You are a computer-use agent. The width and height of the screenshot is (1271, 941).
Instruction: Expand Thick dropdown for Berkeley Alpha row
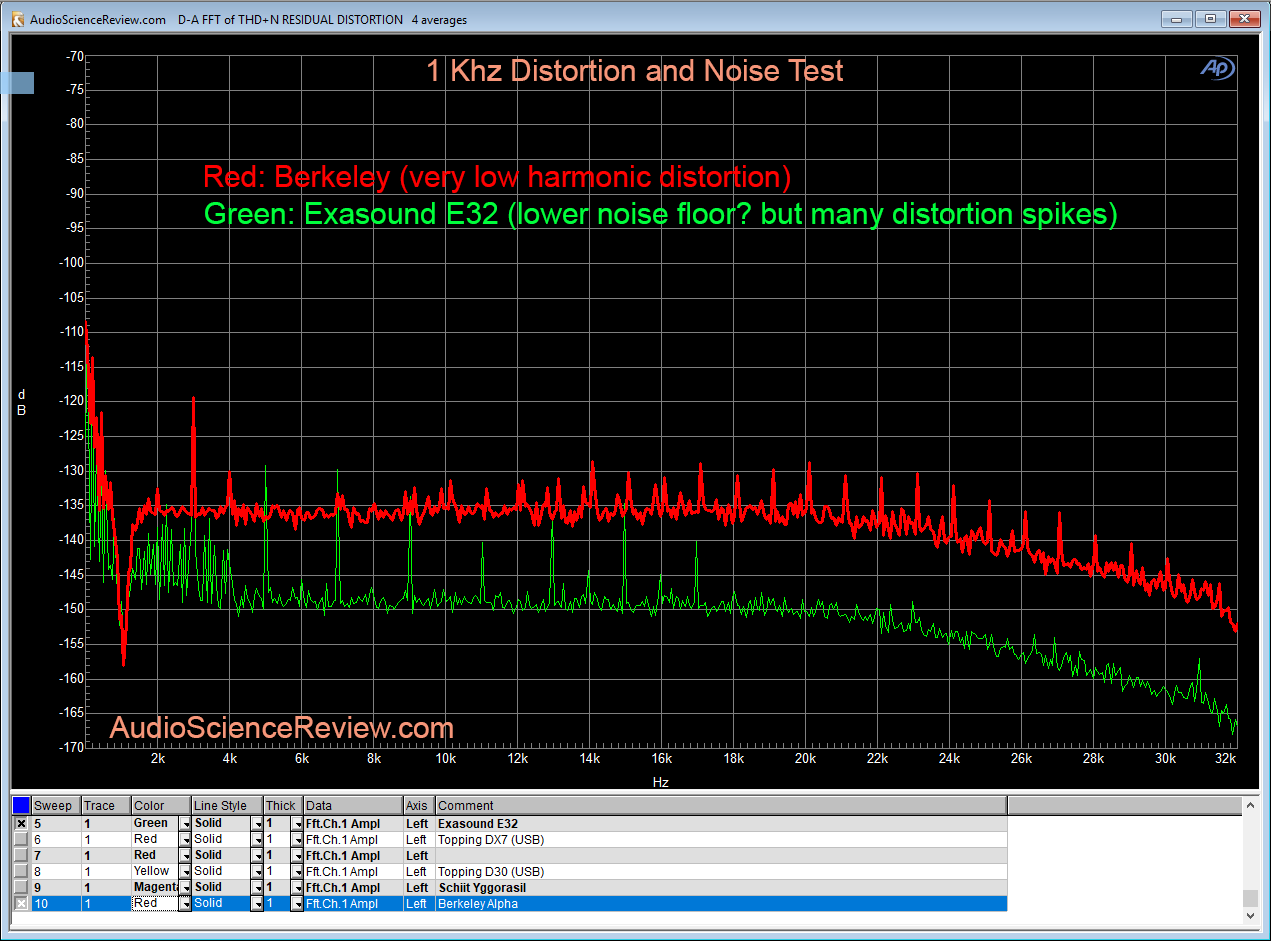296,903
